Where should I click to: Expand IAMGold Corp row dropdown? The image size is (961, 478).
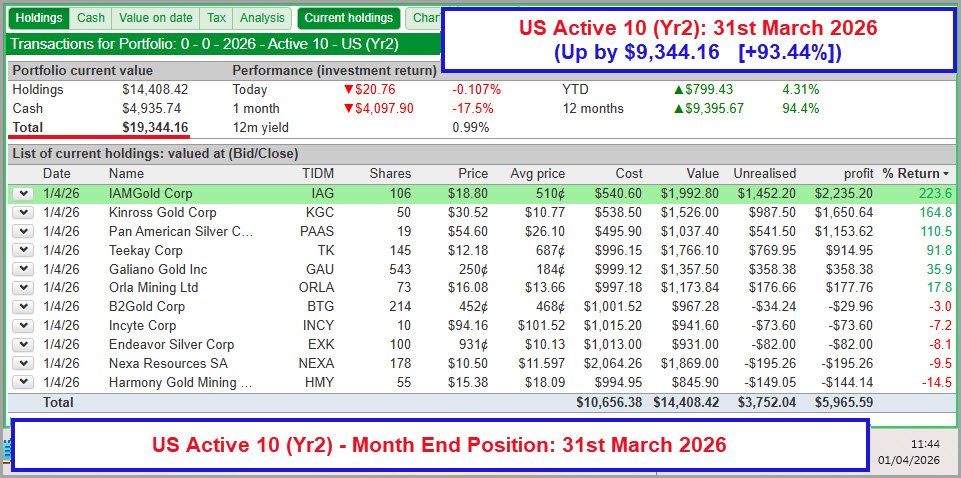[x=23, y=194]
